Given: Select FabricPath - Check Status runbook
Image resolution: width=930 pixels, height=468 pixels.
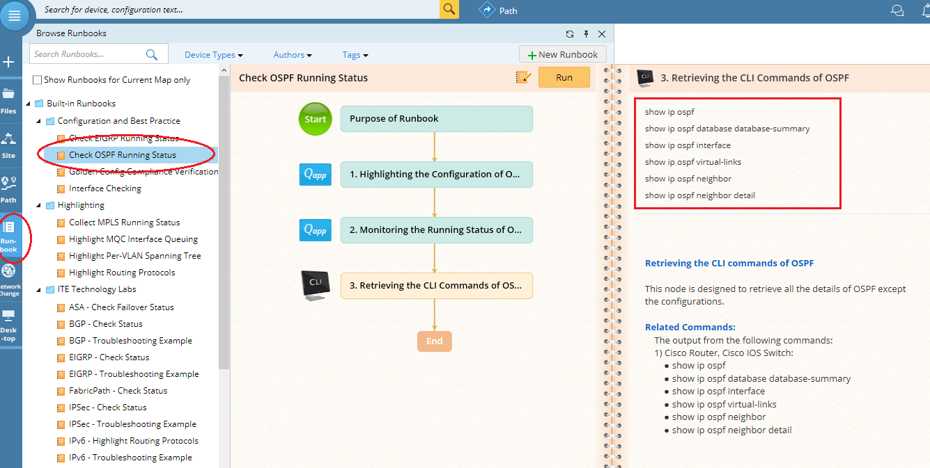Looking at the screenshot, I should coord(118,391).
